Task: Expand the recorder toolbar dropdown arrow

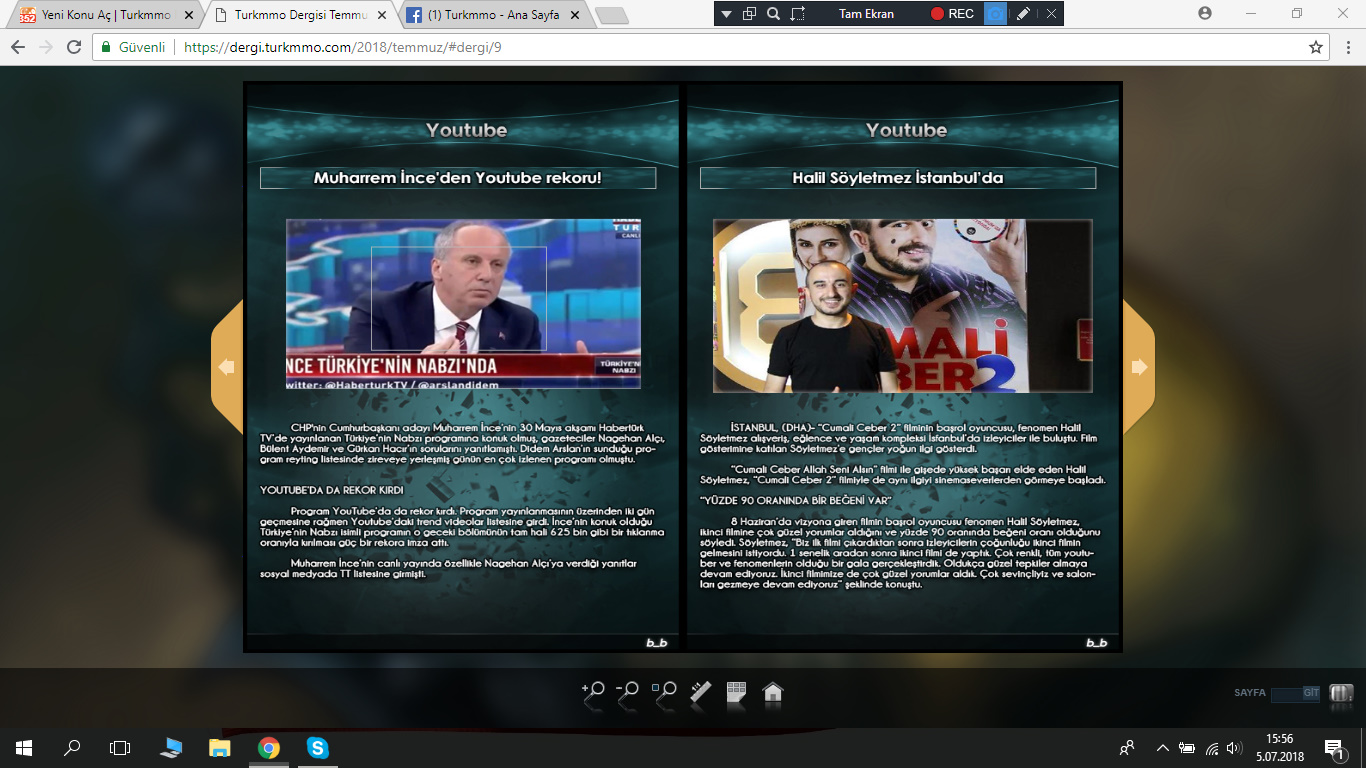Action: (x=726, y=14)
